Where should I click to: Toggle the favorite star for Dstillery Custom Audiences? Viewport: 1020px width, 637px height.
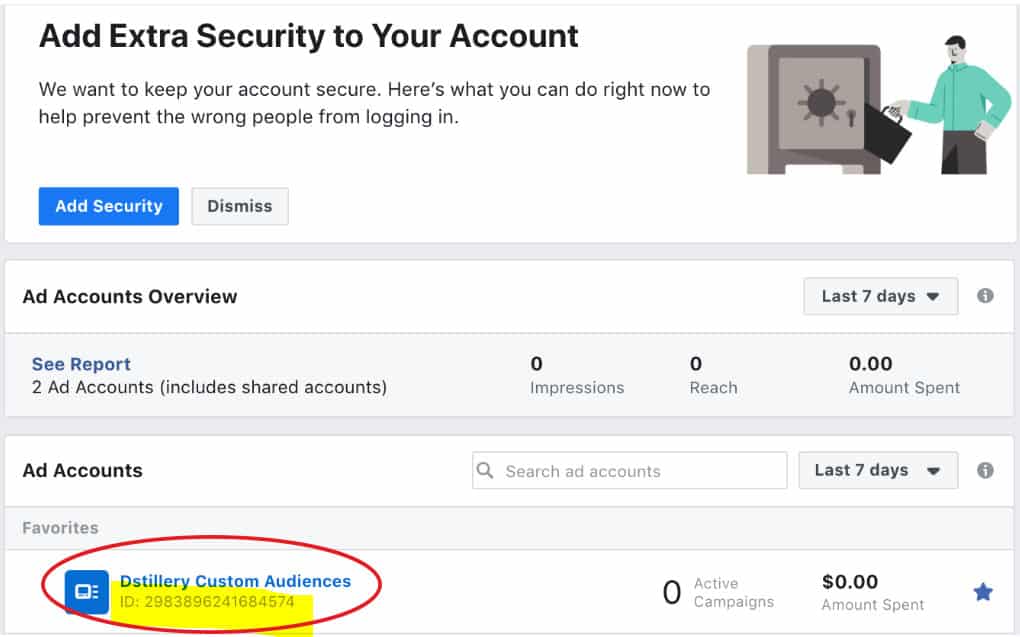(x=983, y=591)
